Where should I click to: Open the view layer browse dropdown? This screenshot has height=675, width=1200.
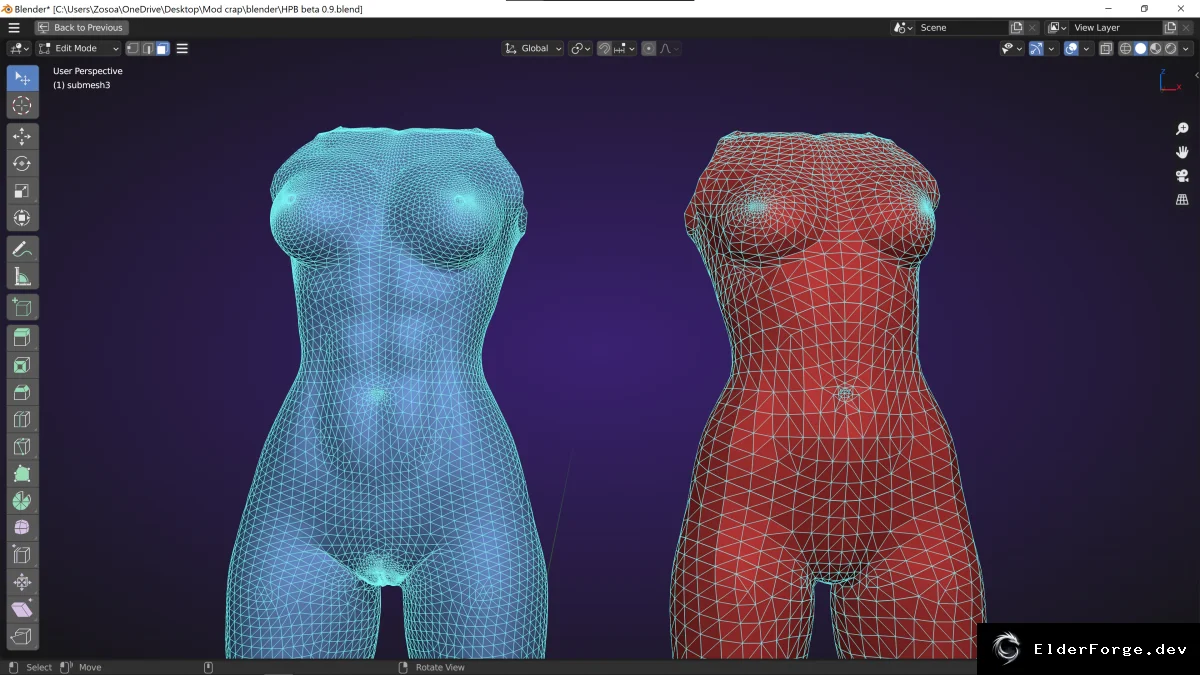1058,27
